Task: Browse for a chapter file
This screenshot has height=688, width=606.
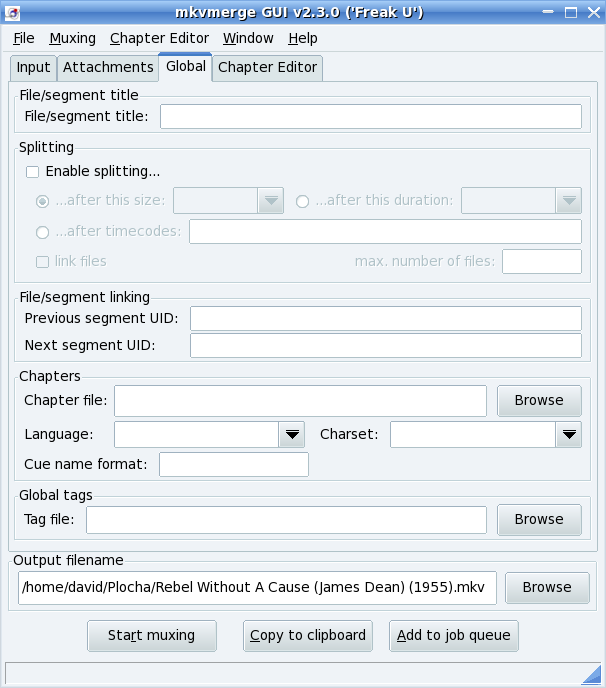Action: pos(539,401)
